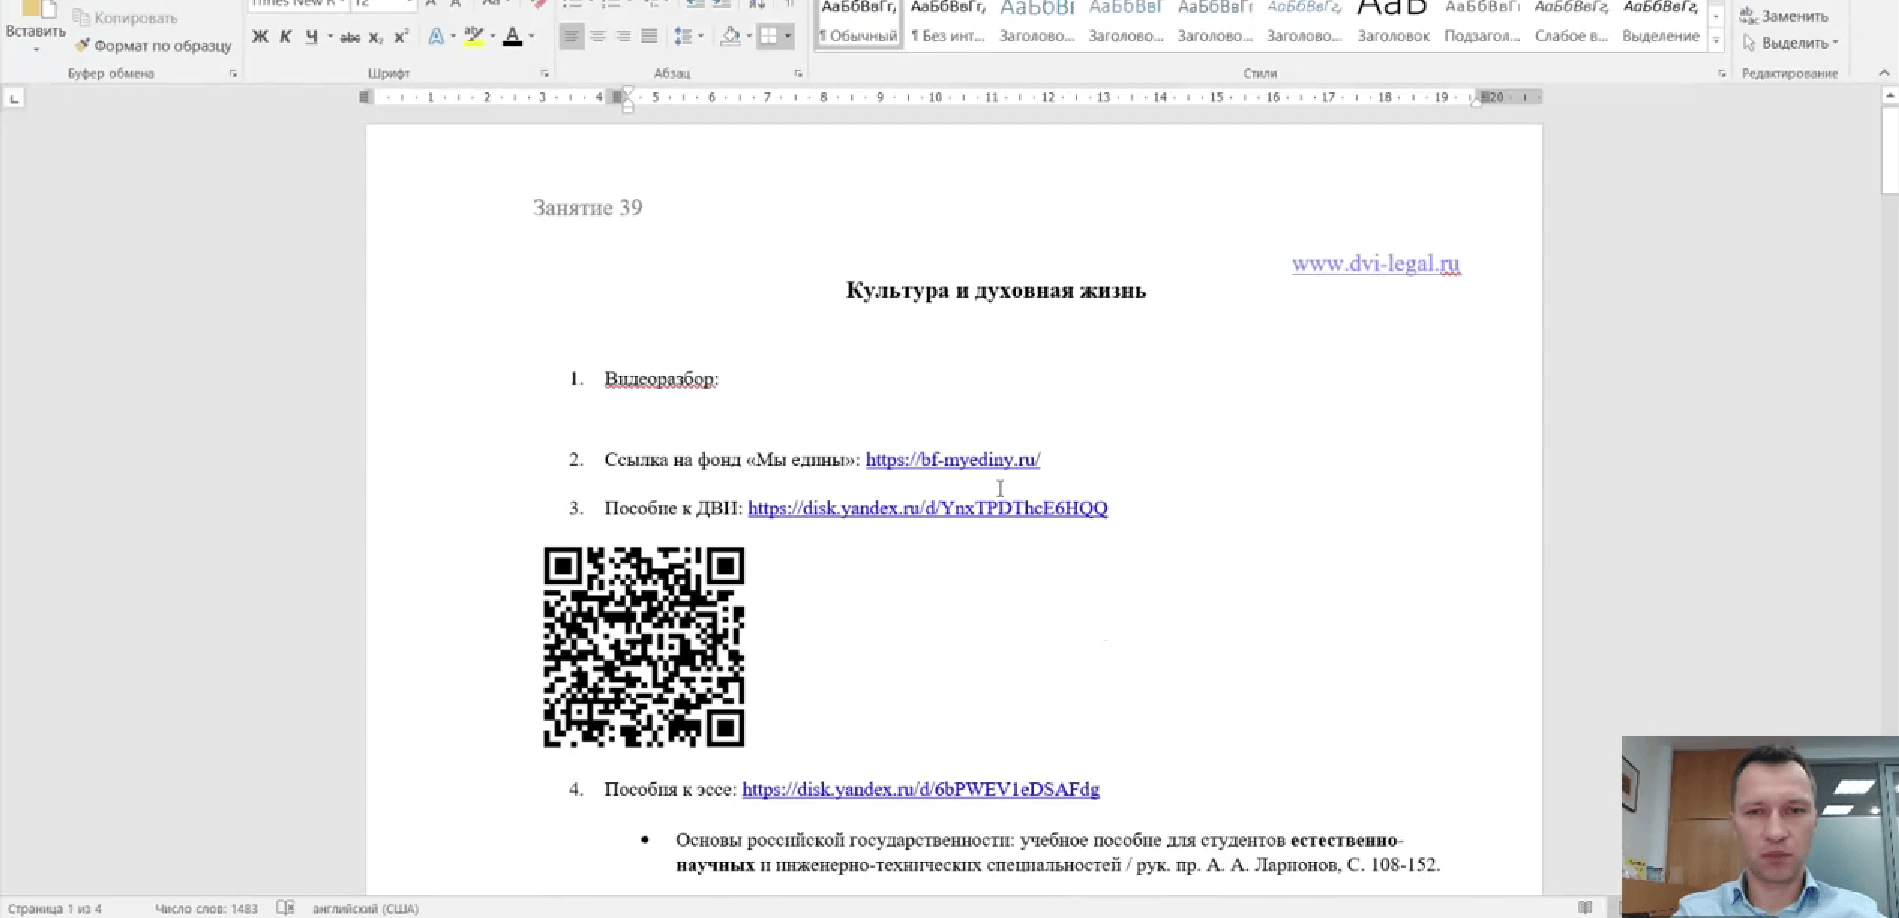Viewport: 1899px width, 918px height.
Task: Open the bf-myediny.ru fund link
Action: 952,460
